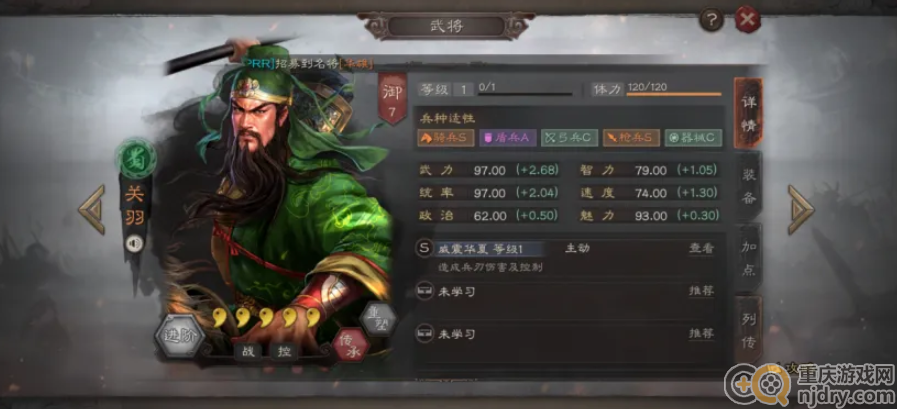
Task: Tap the 进阶 hexagon icon
Action: [x=180, y=335]
